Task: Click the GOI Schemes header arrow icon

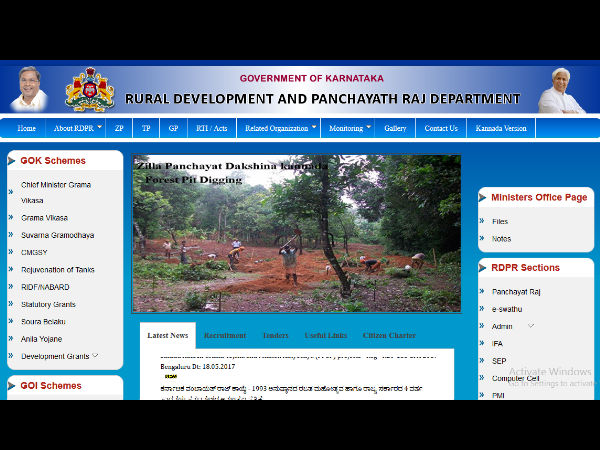Action: [x=12, y=386]
